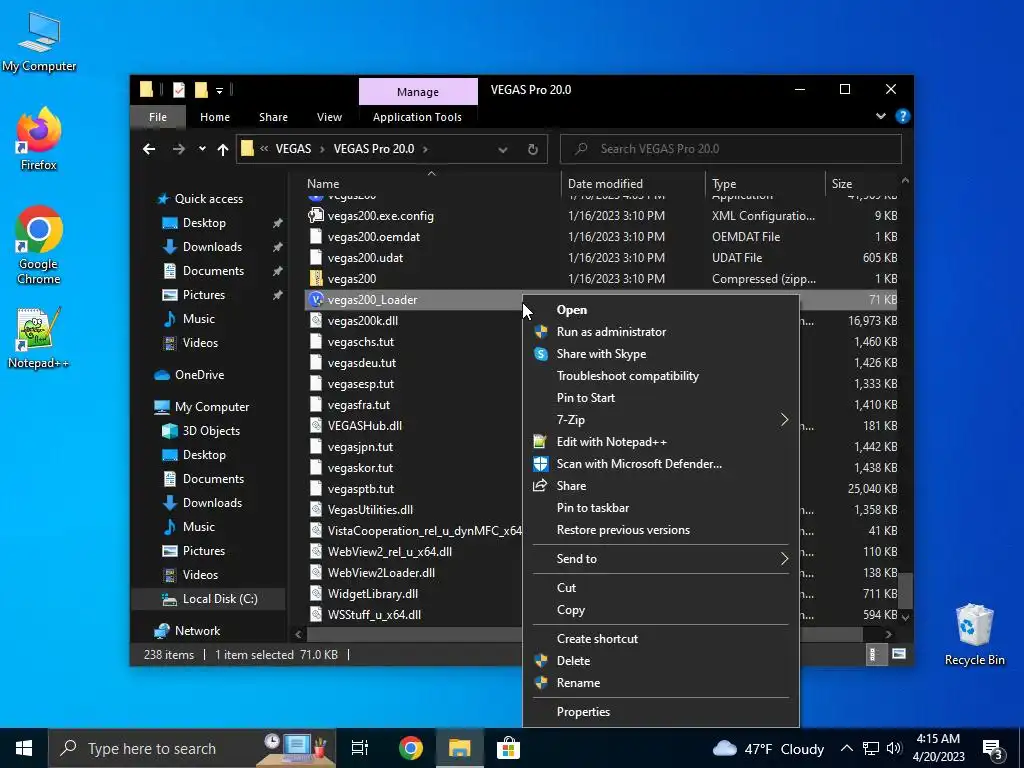Open Microsoft Store from the taskbar
This screenshot has width=1024, height=768.
(508, 748)
